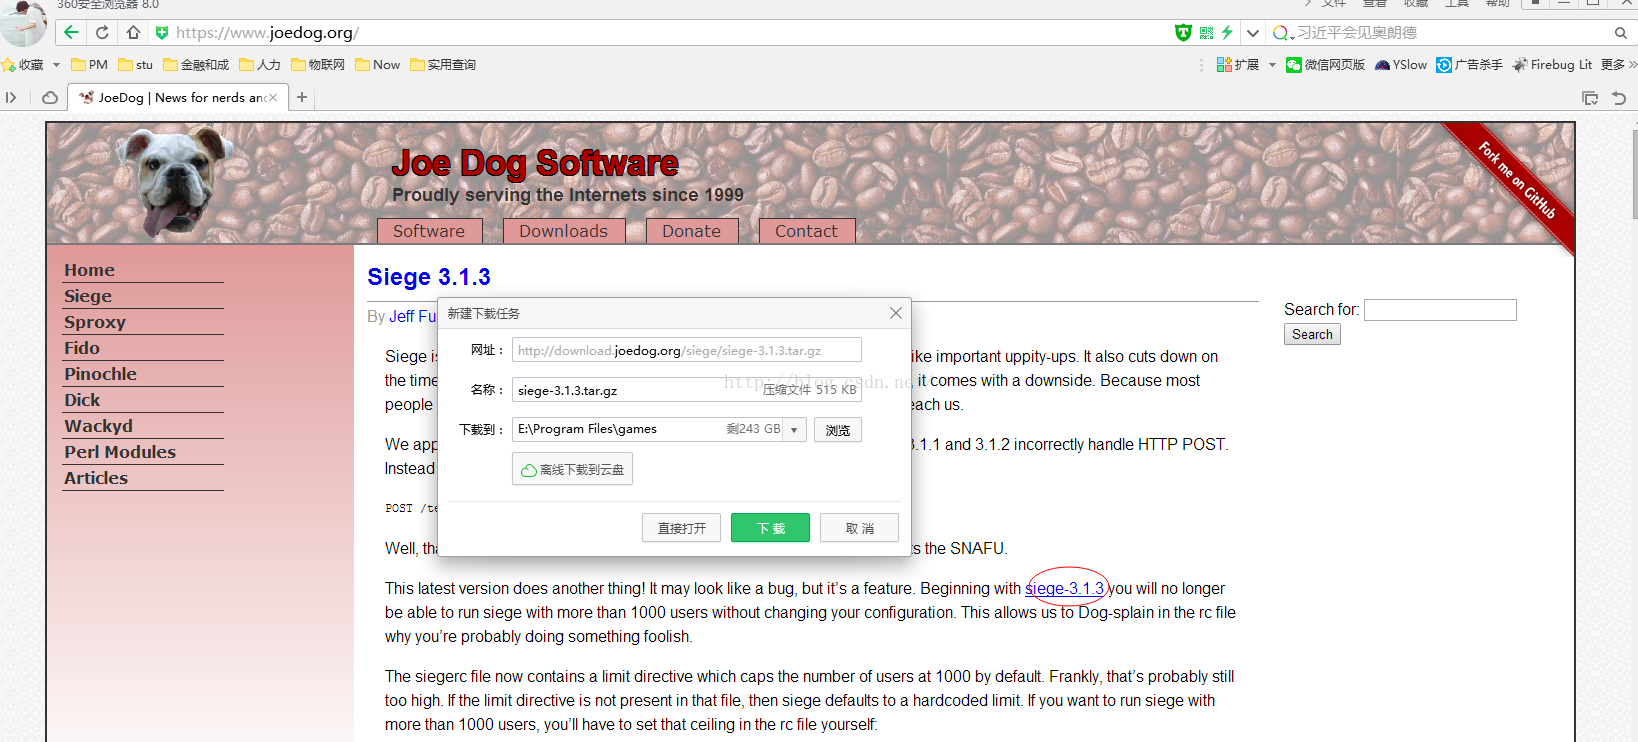Go back with the green arrow button
This screenshot has height=742, width=1638.
pyautogui.click(x=71, y=32)
